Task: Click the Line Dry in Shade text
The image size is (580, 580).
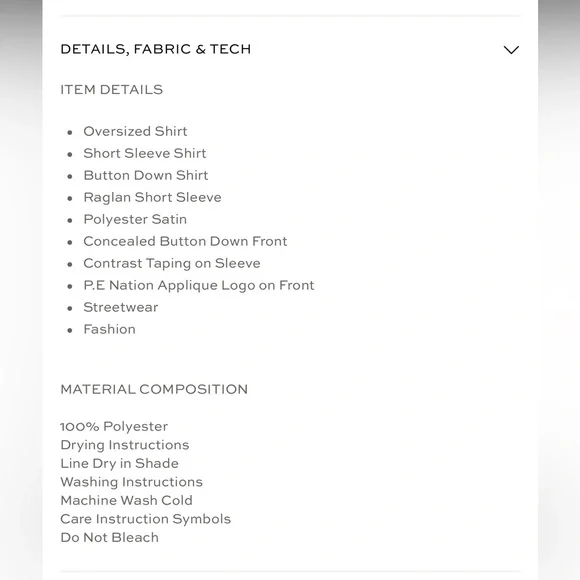Action: tap(120, 463)
